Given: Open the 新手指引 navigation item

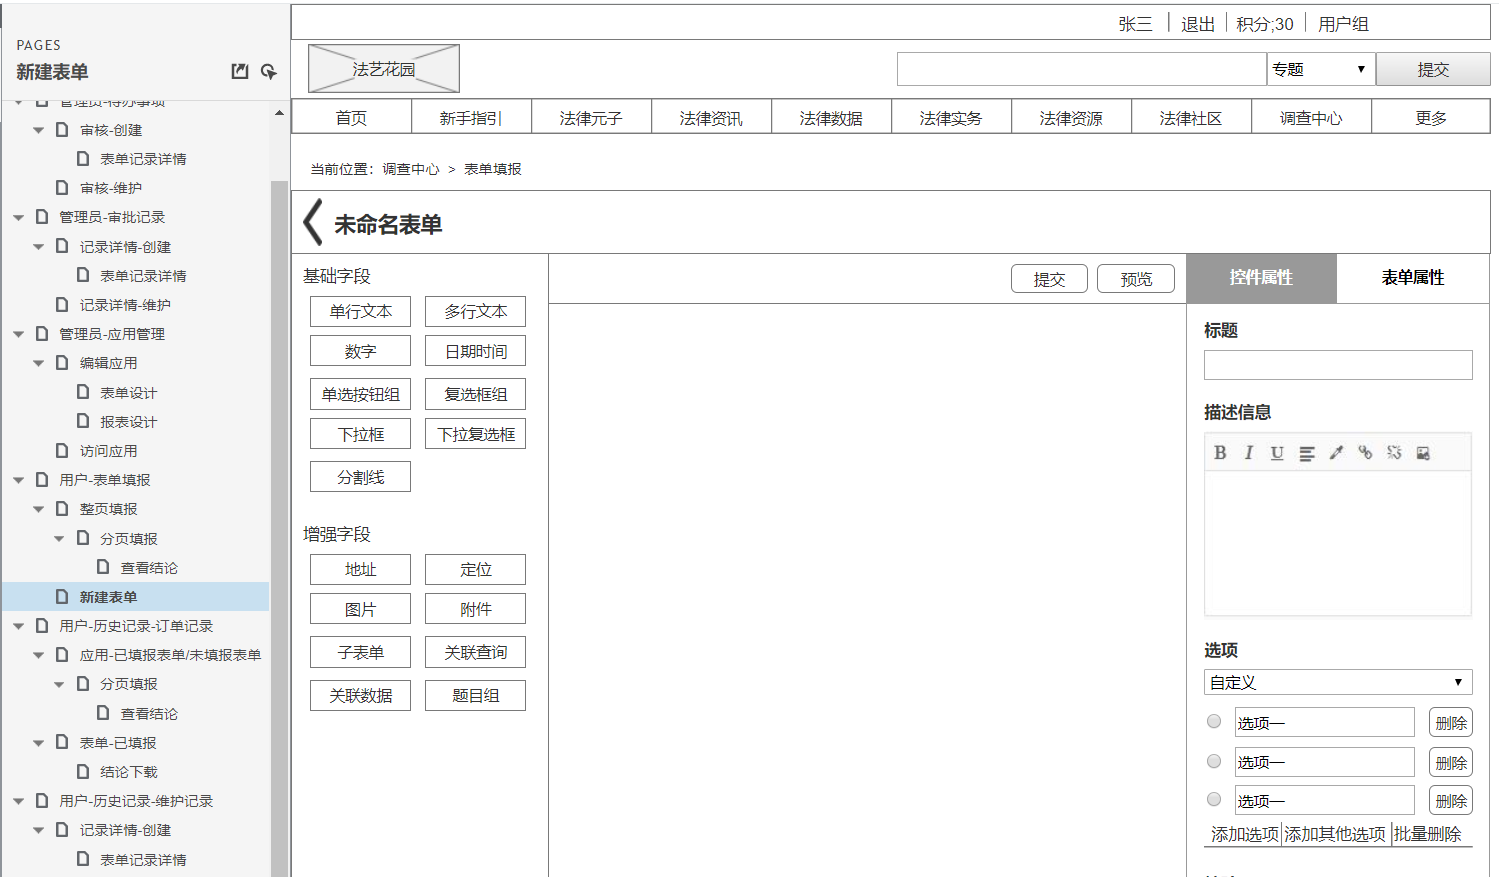Looking at the screenshot, I should point(471,117).
